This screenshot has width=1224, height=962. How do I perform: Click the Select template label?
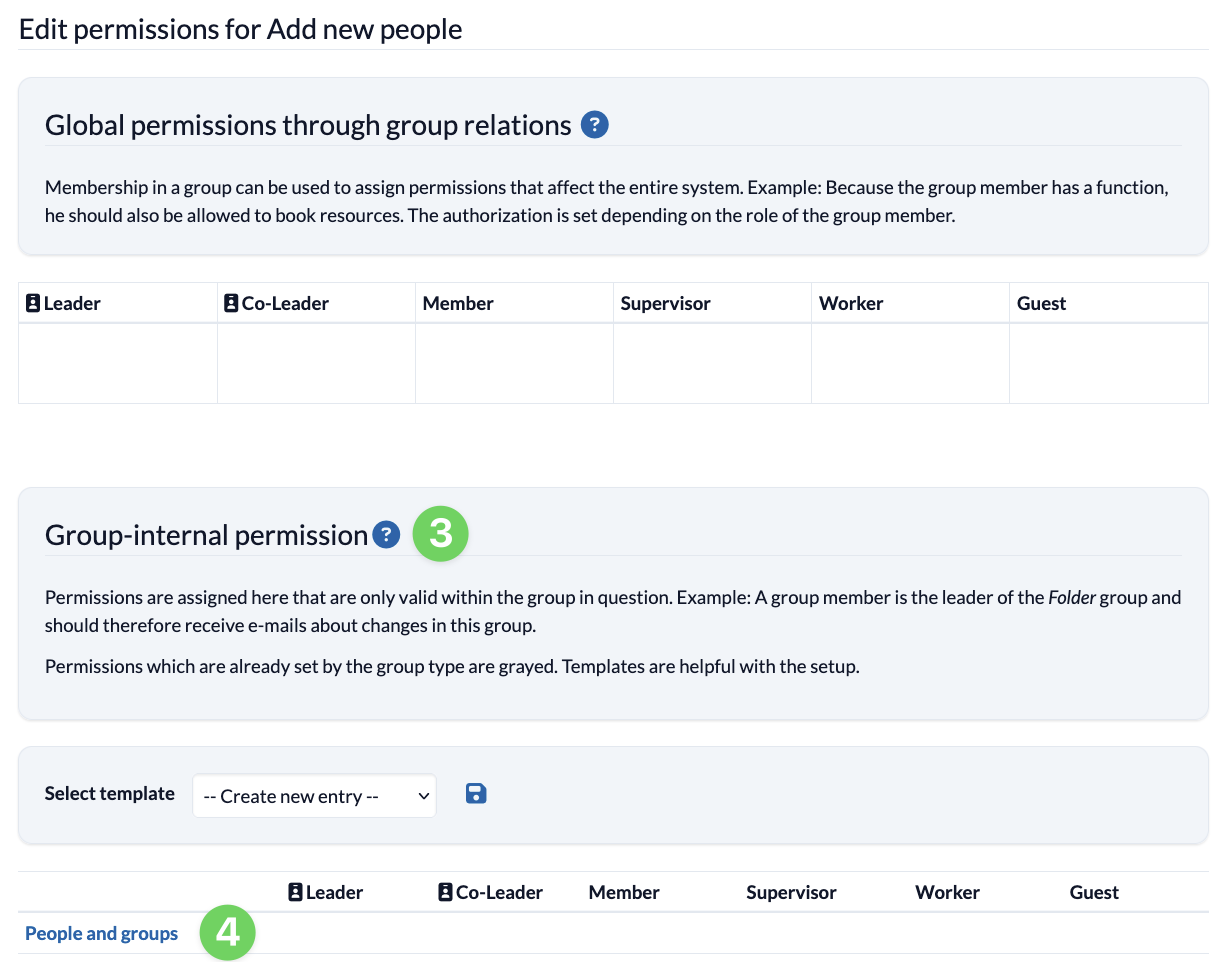pos(110,793)
